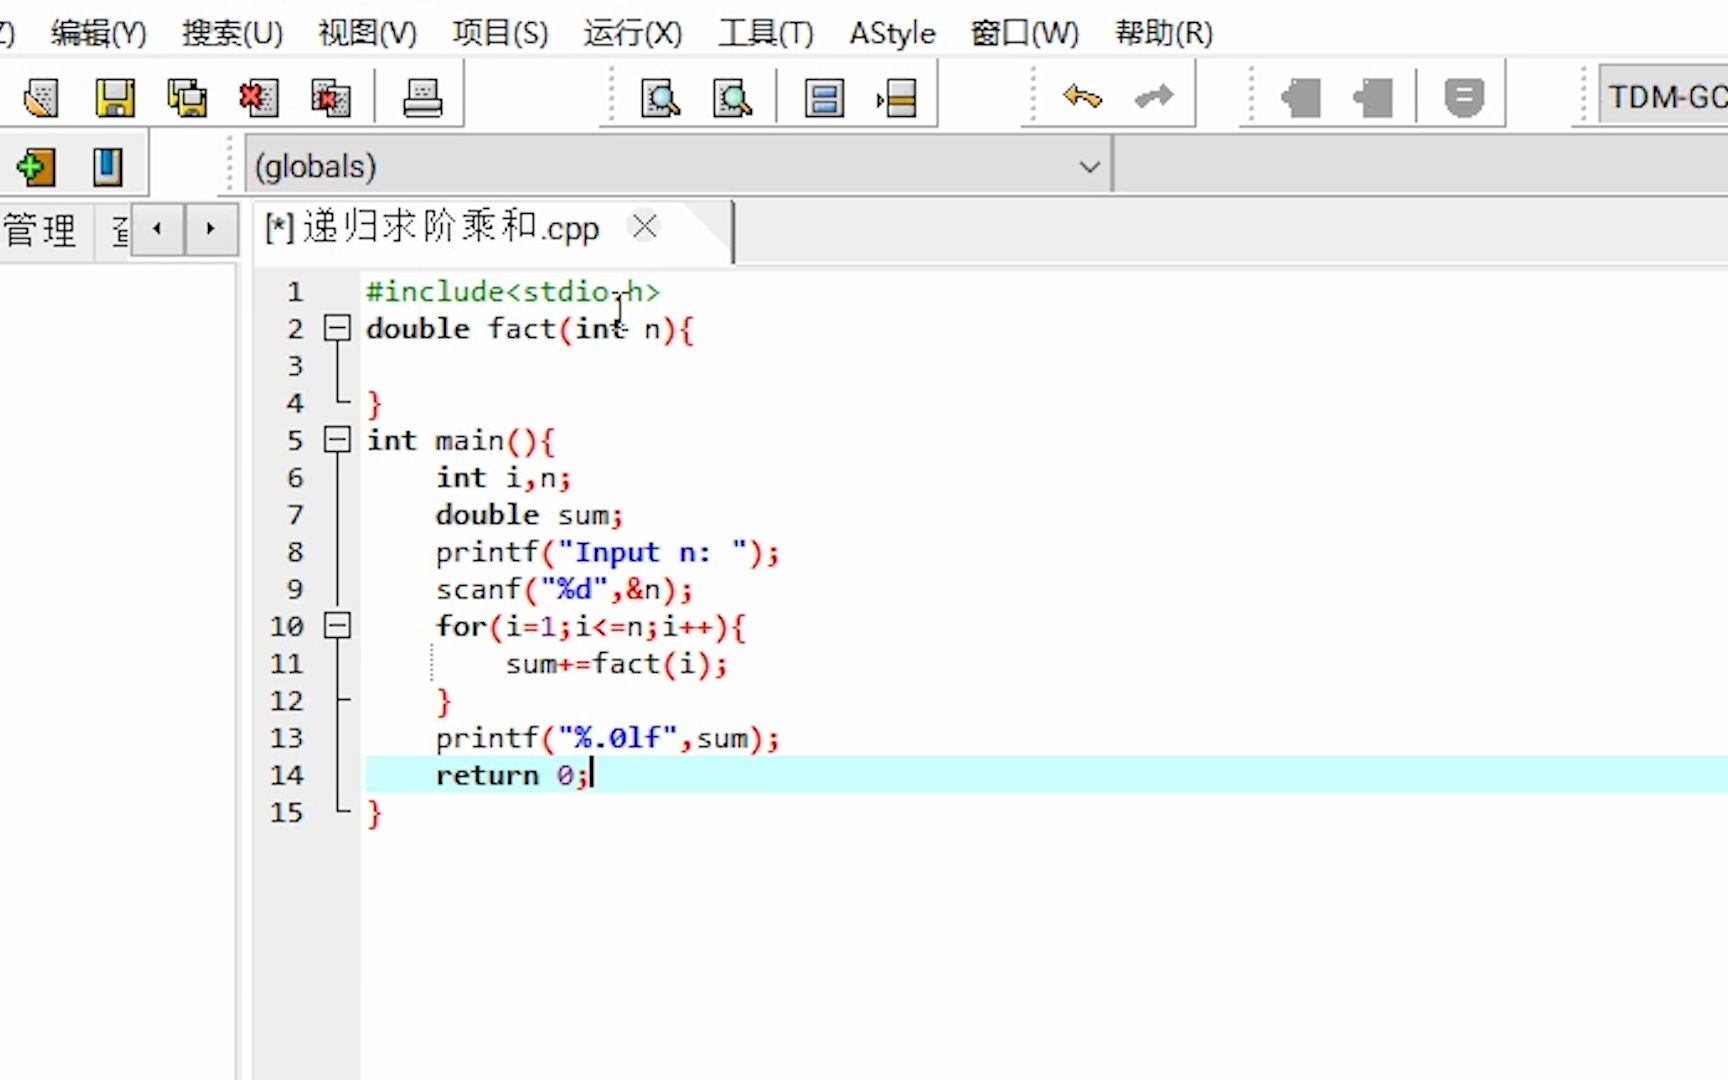Redo the last edit
The width and height of the screenshot is (1728, 1080).
[x=1154, y=97]
